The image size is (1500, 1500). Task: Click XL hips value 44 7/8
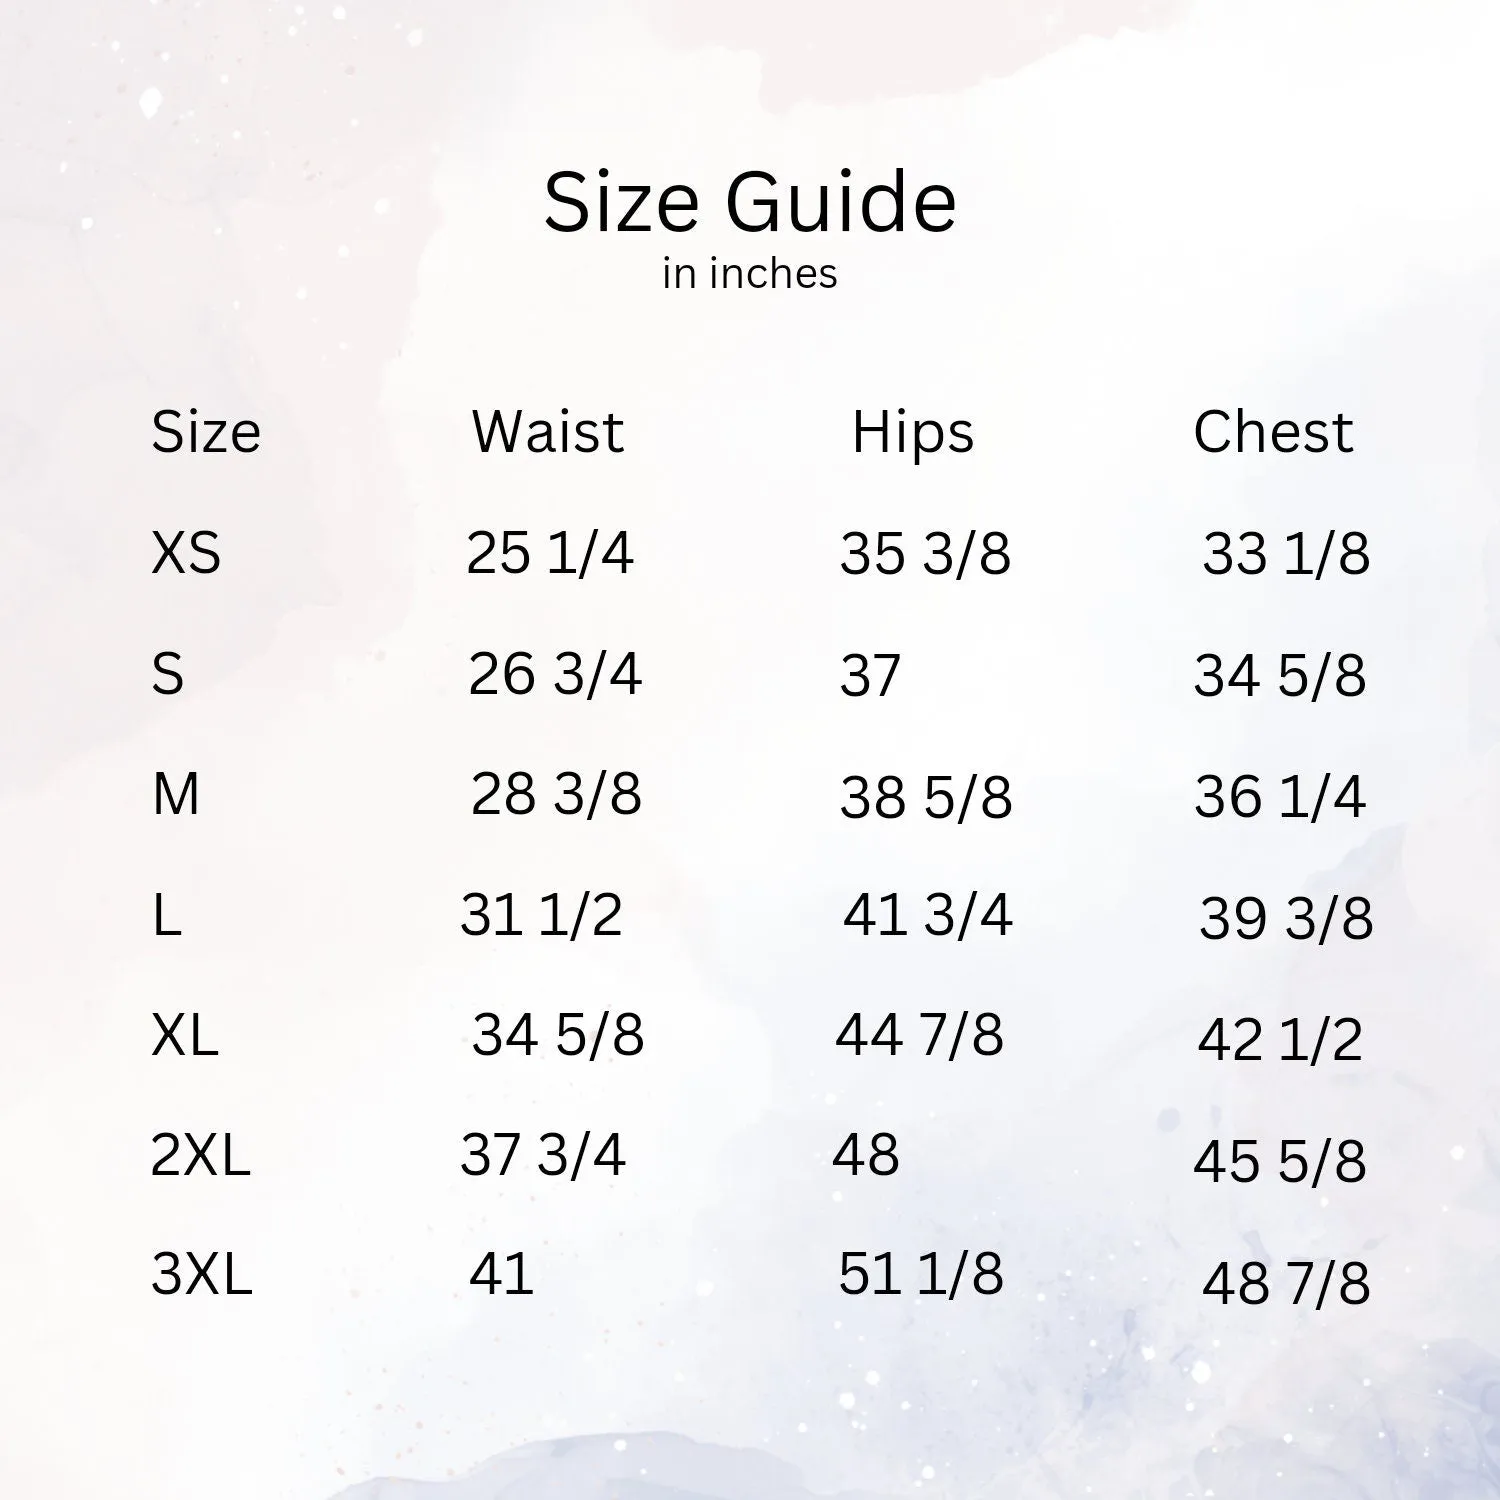(919, 1034)
